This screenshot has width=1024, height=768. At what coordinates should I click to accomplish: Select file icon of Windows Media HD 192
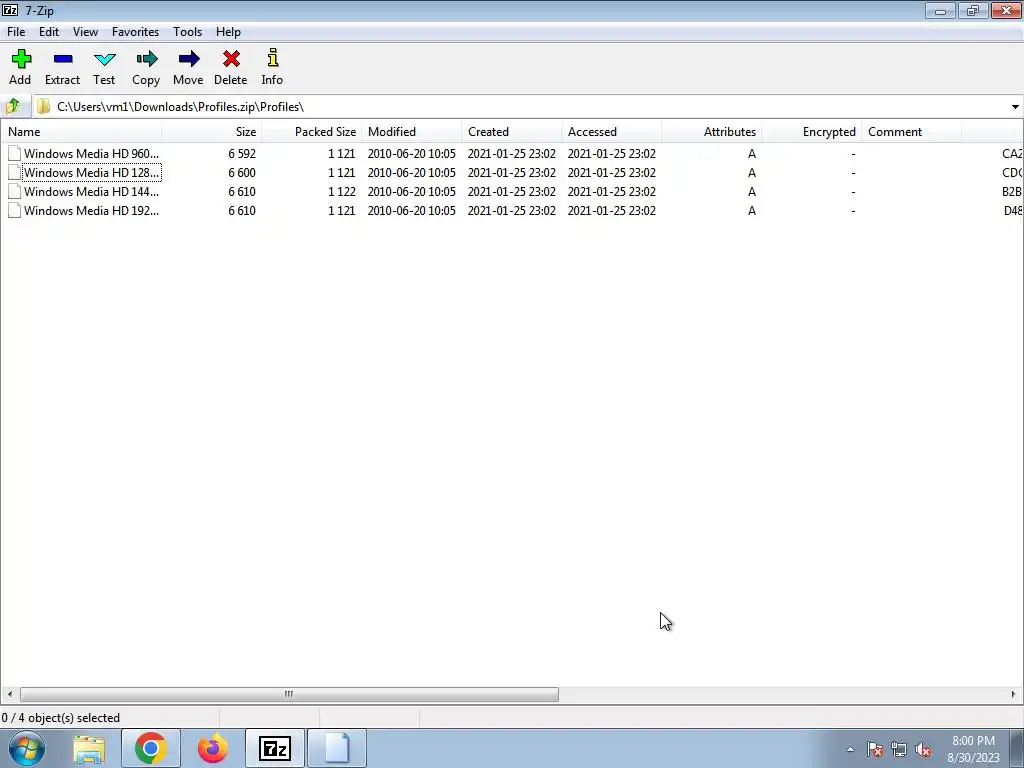point(14,210)
